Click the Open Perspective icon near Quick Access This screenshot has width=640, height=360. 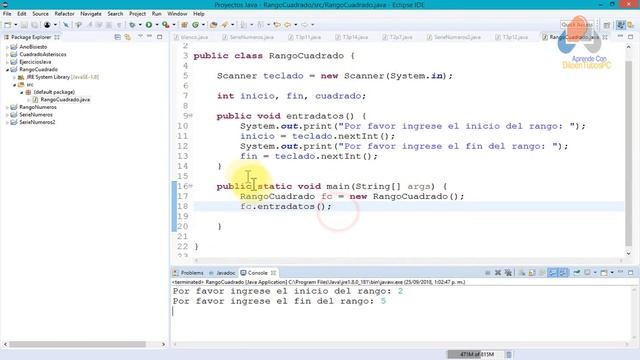click(607, 25)
